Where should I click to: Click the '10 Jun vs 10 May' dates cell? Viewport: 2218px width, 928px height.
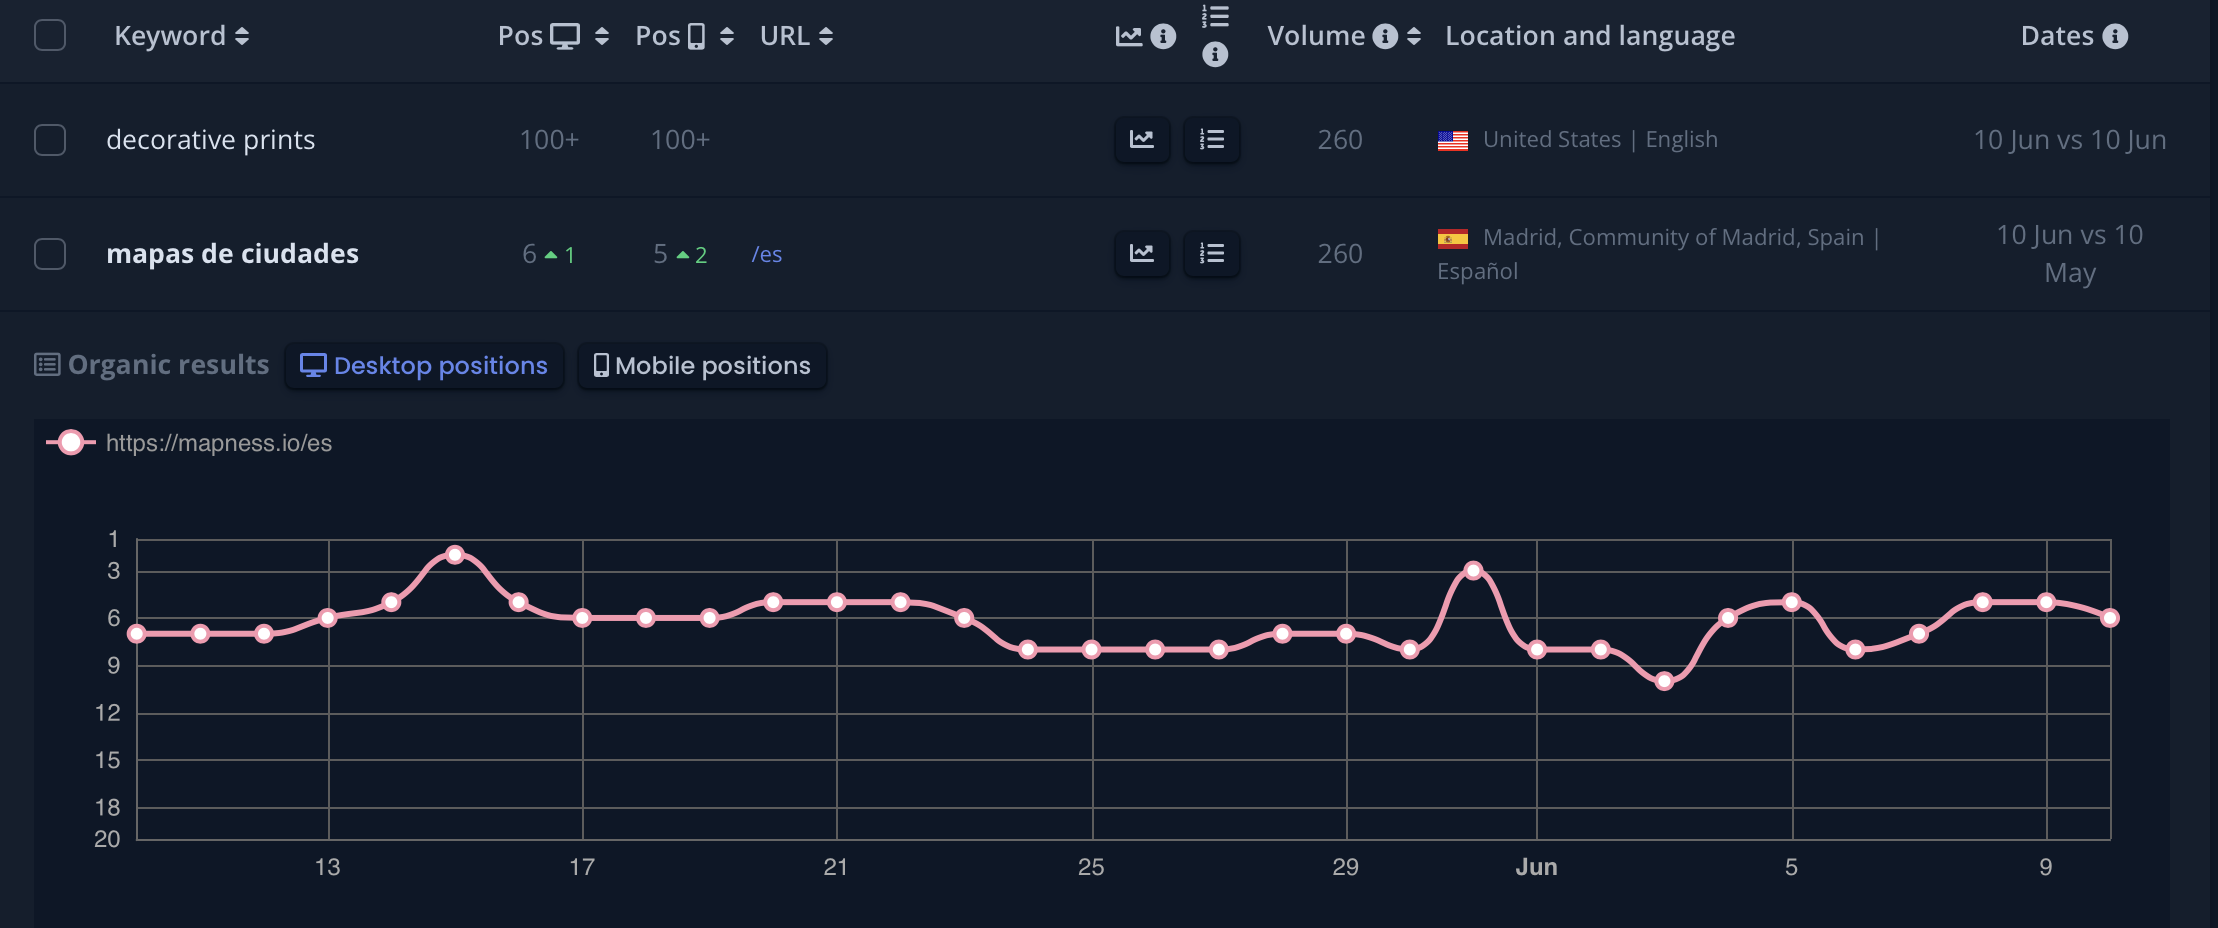click(x=2070, y=254)
